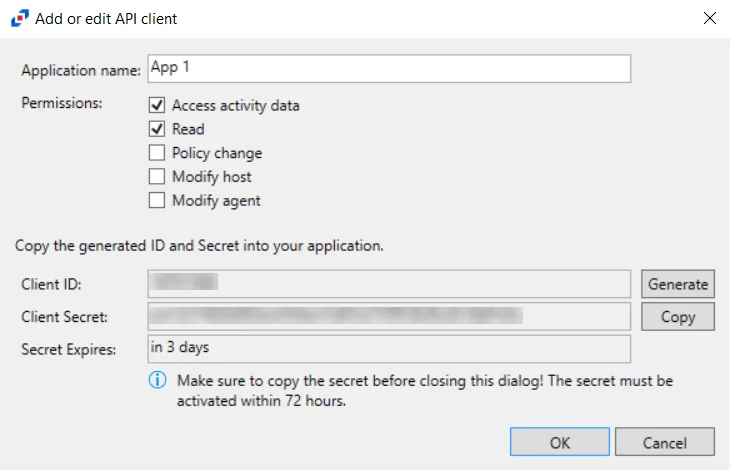Enable the Modify agent permission
730x470 pixels.
[x=157, y=200]
